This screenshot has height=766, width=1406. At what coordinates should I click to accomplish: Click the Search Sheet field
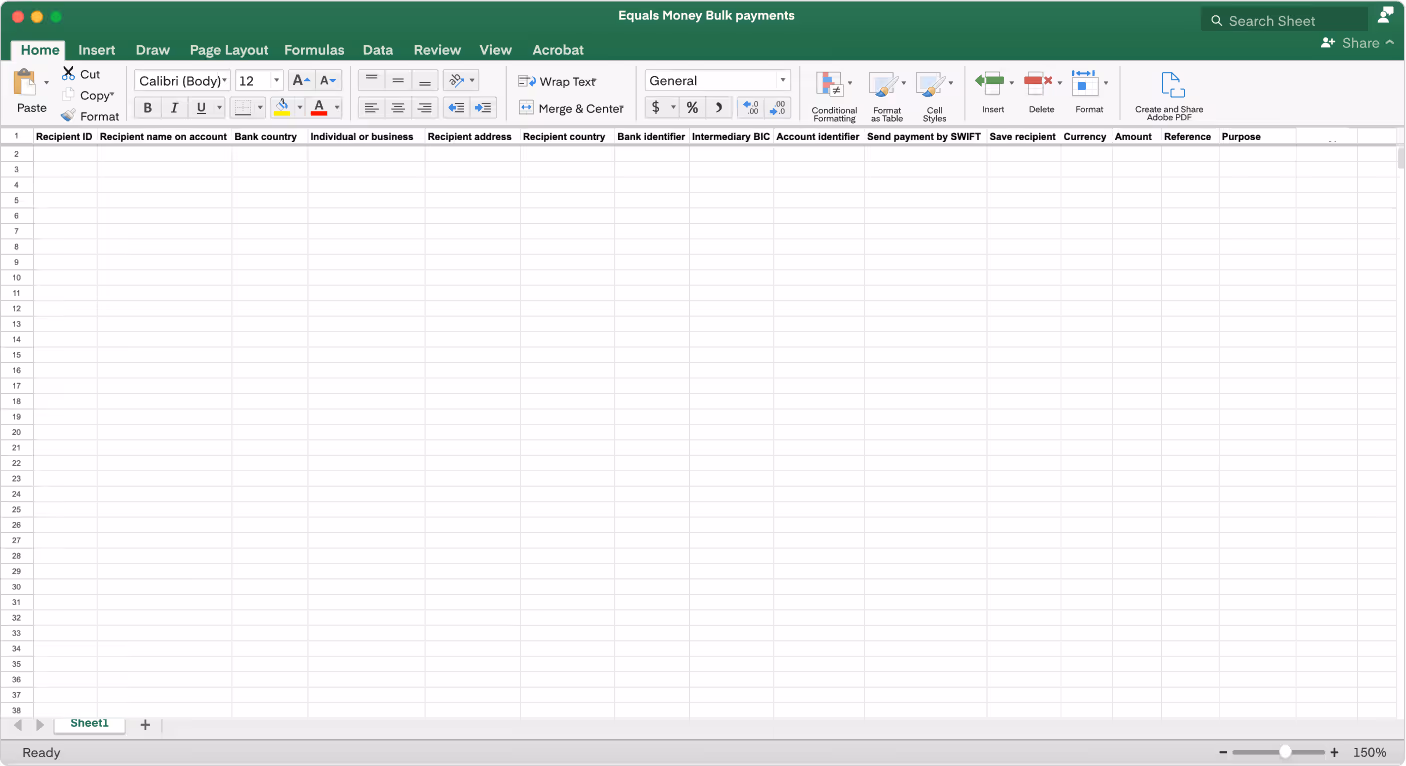(x=1284, y=20)
